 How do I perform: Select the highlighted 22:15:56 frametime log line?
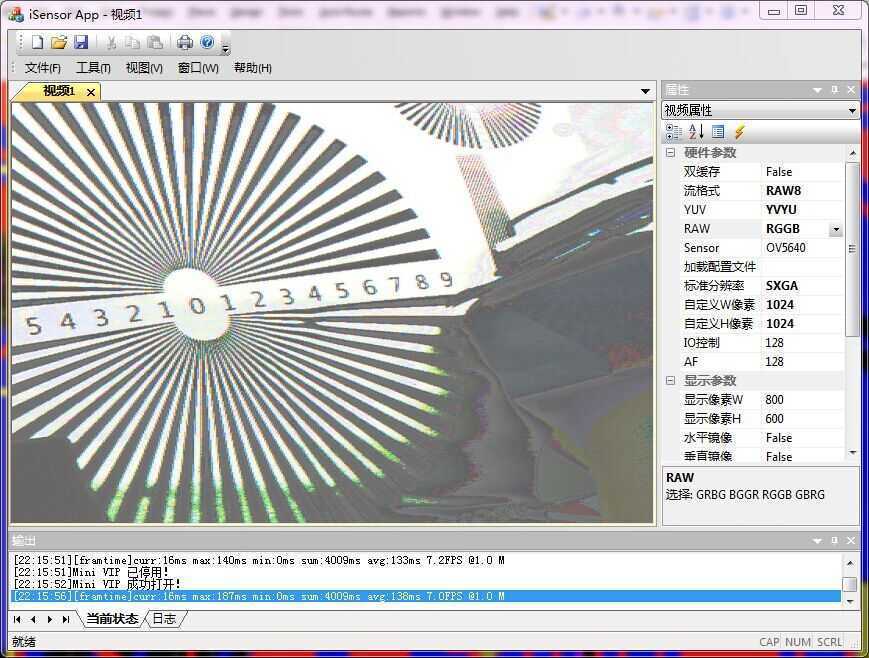click(426, 596)
